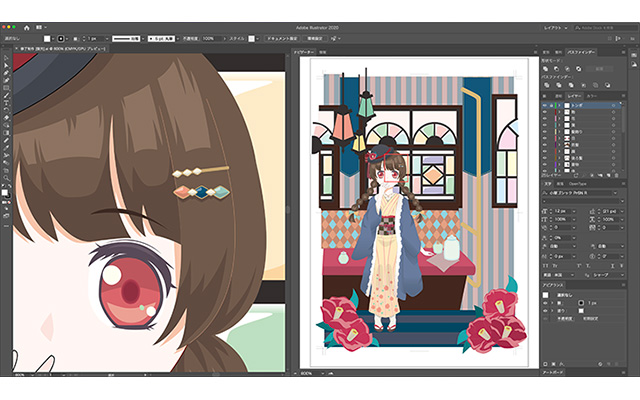Open the シャープ anti-aliasing dropdown

pos(607,275)
